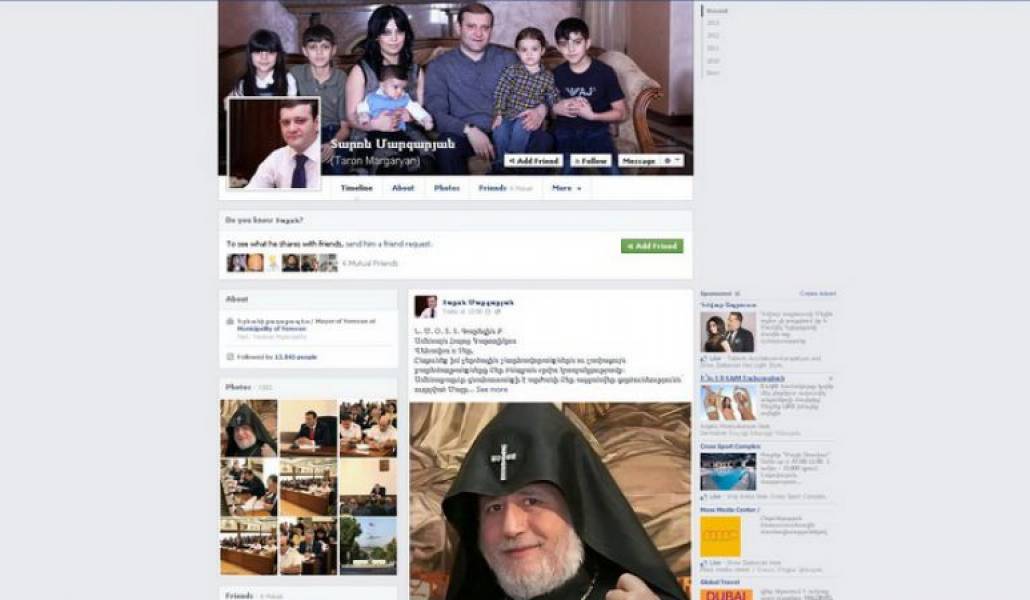The height and width of the screenshot is (600, 1030).
Task: Expand the More dropdown tab
Action: pos(566,188)
